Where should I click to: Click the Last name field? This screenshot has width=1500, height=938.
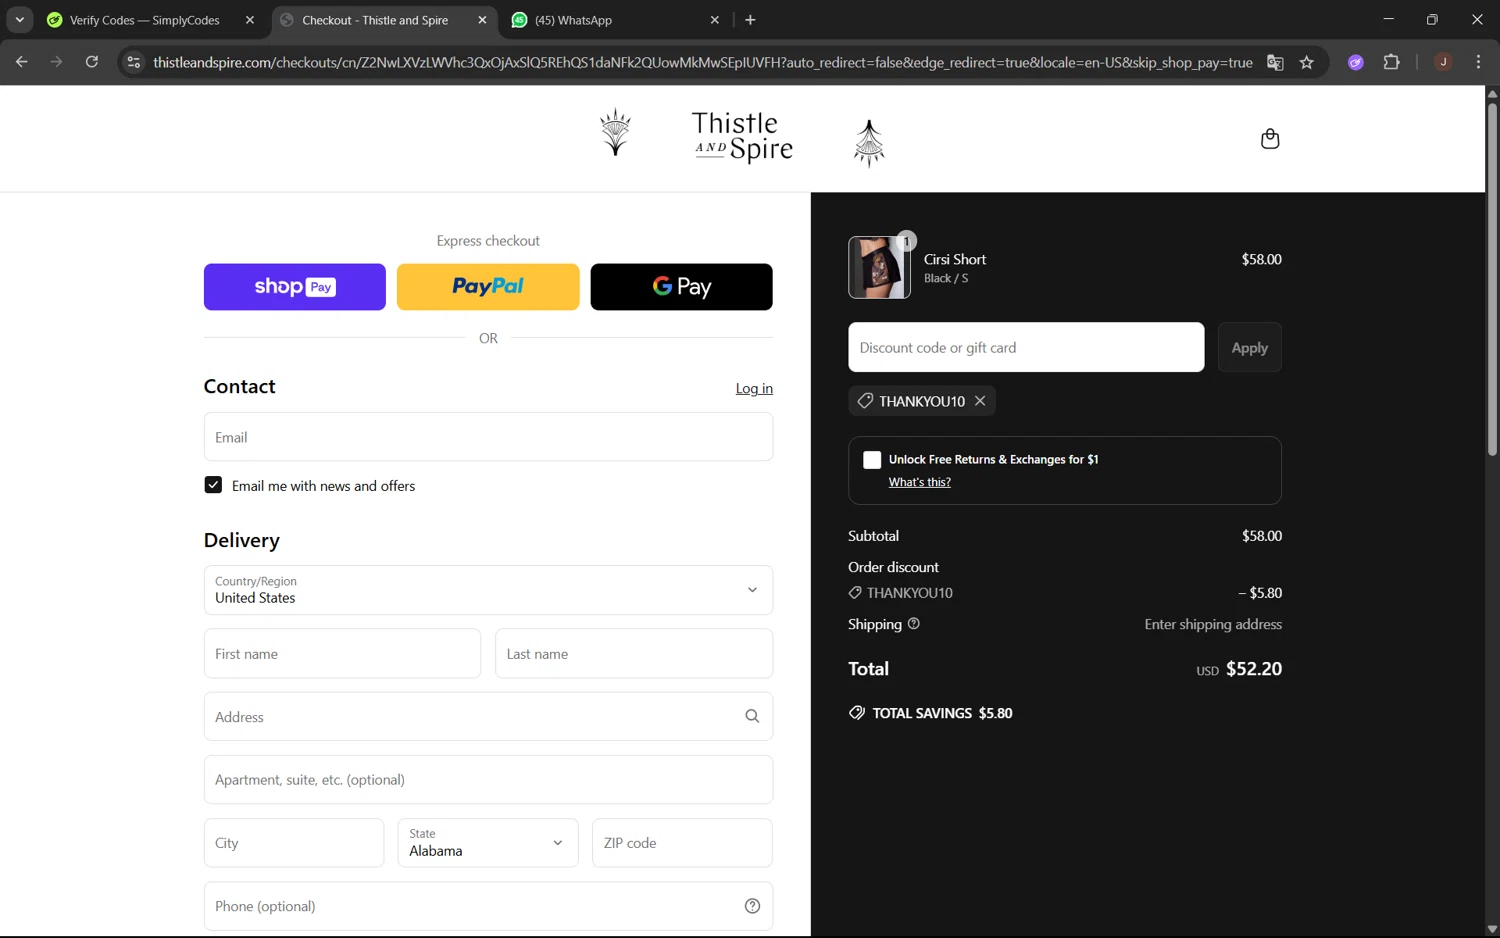[x=634, y=654]
